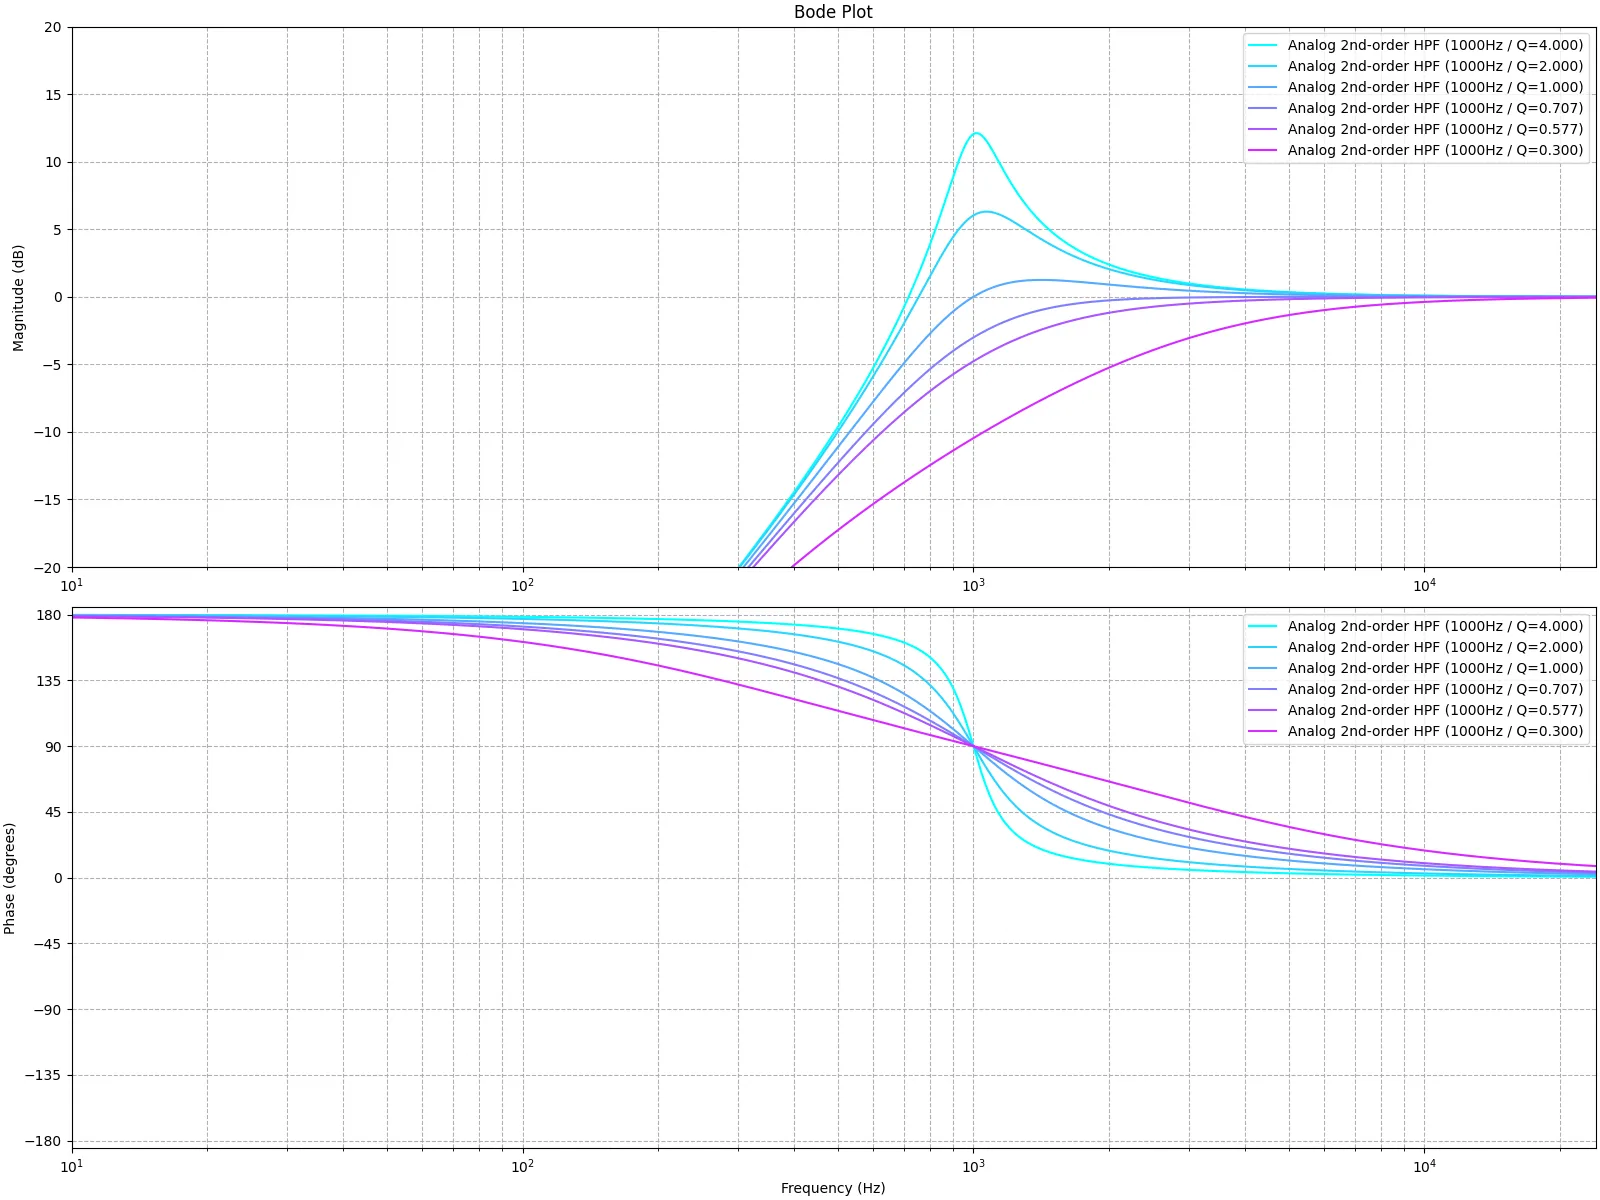Select Q=0.300 entry in phase plot legend
This screenshot has height=1200, width=1600.
click(x=1434, y=731)
